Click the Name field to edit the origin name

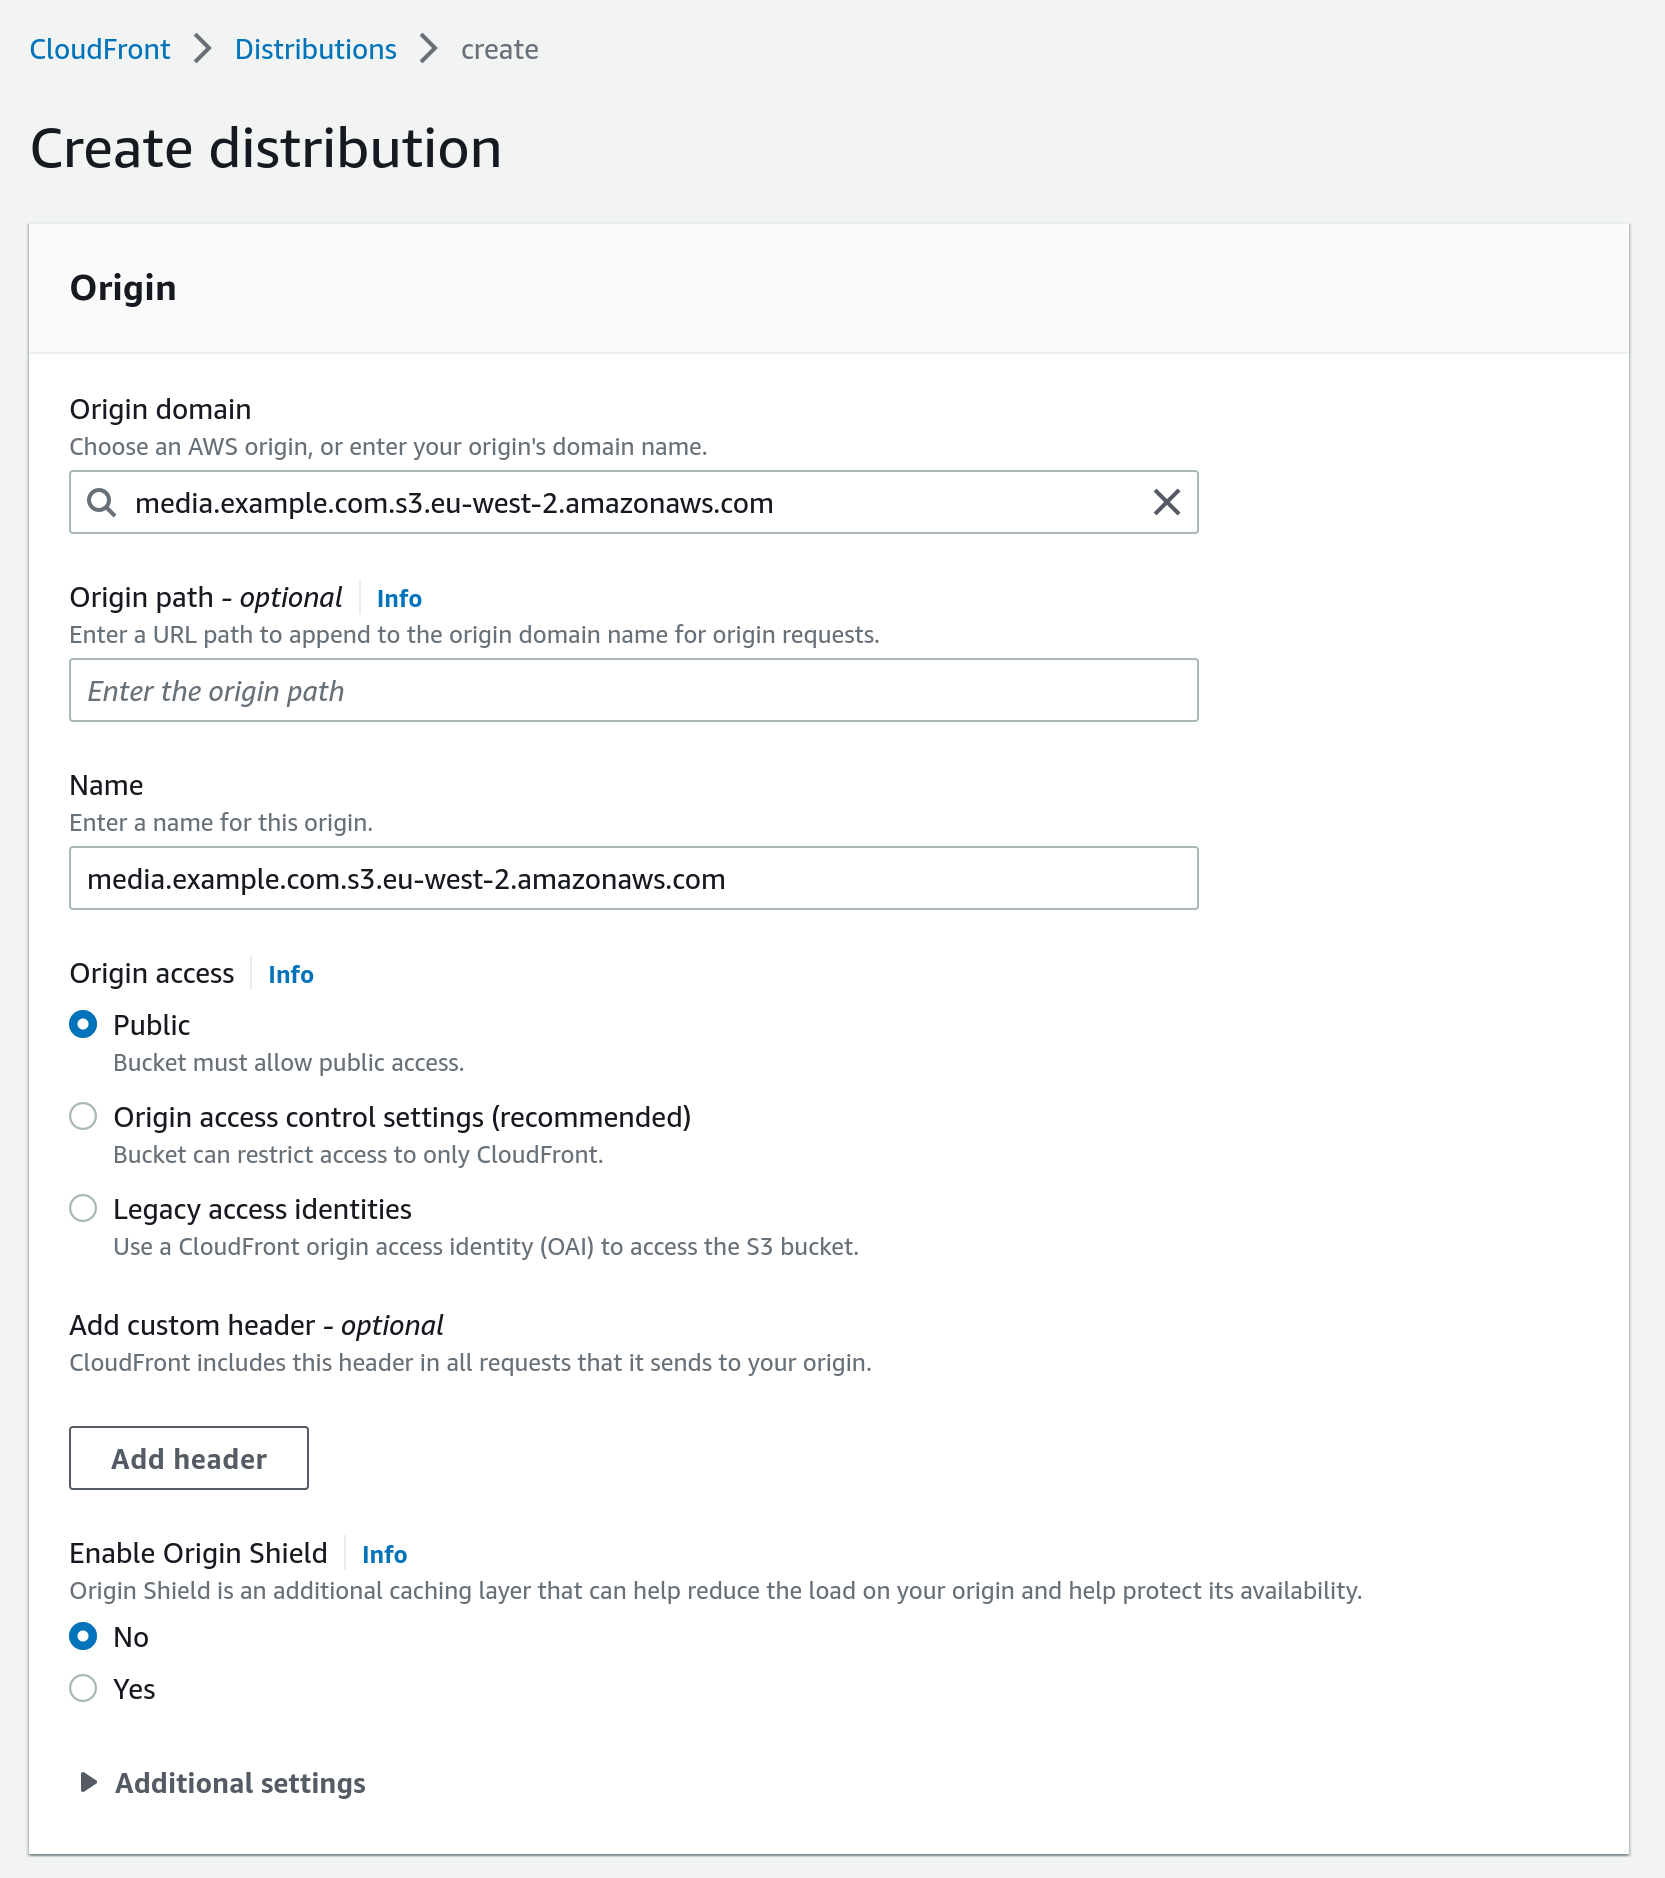tap(632, 878)
